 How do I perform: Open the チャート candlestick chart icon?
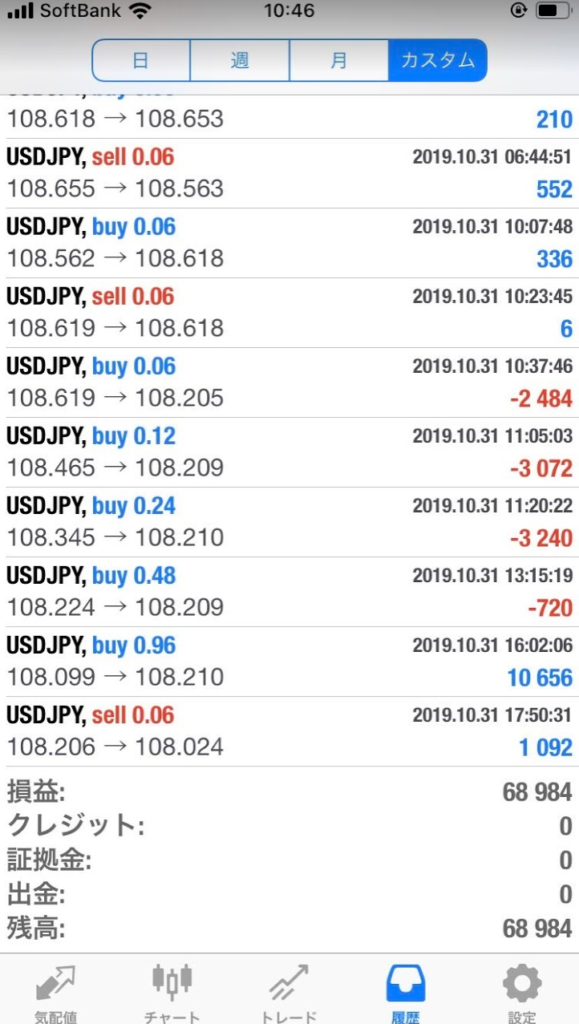click(172, 980)
